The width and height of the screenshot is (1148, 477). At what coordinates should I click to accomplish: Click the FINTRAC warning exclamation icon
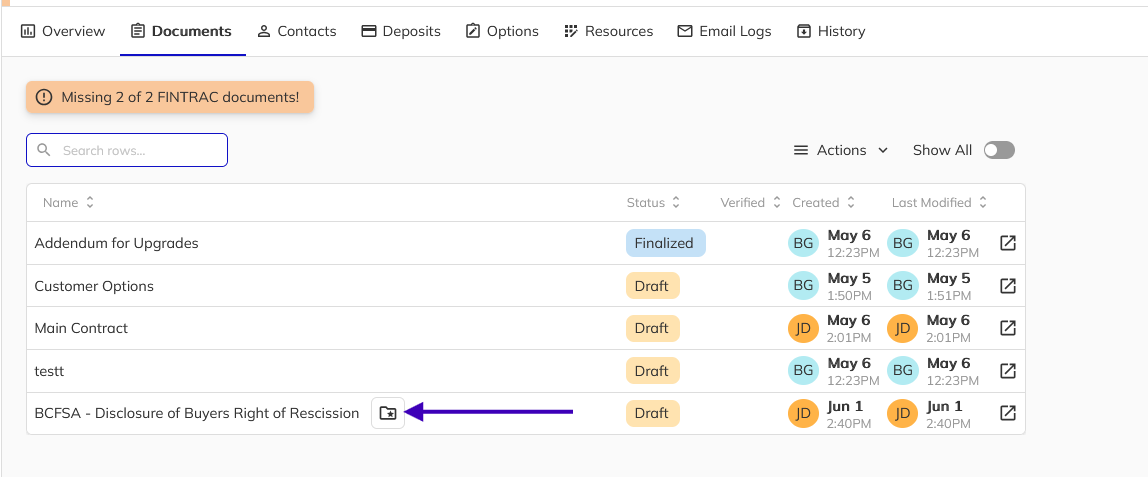click(x=44, y=97)
